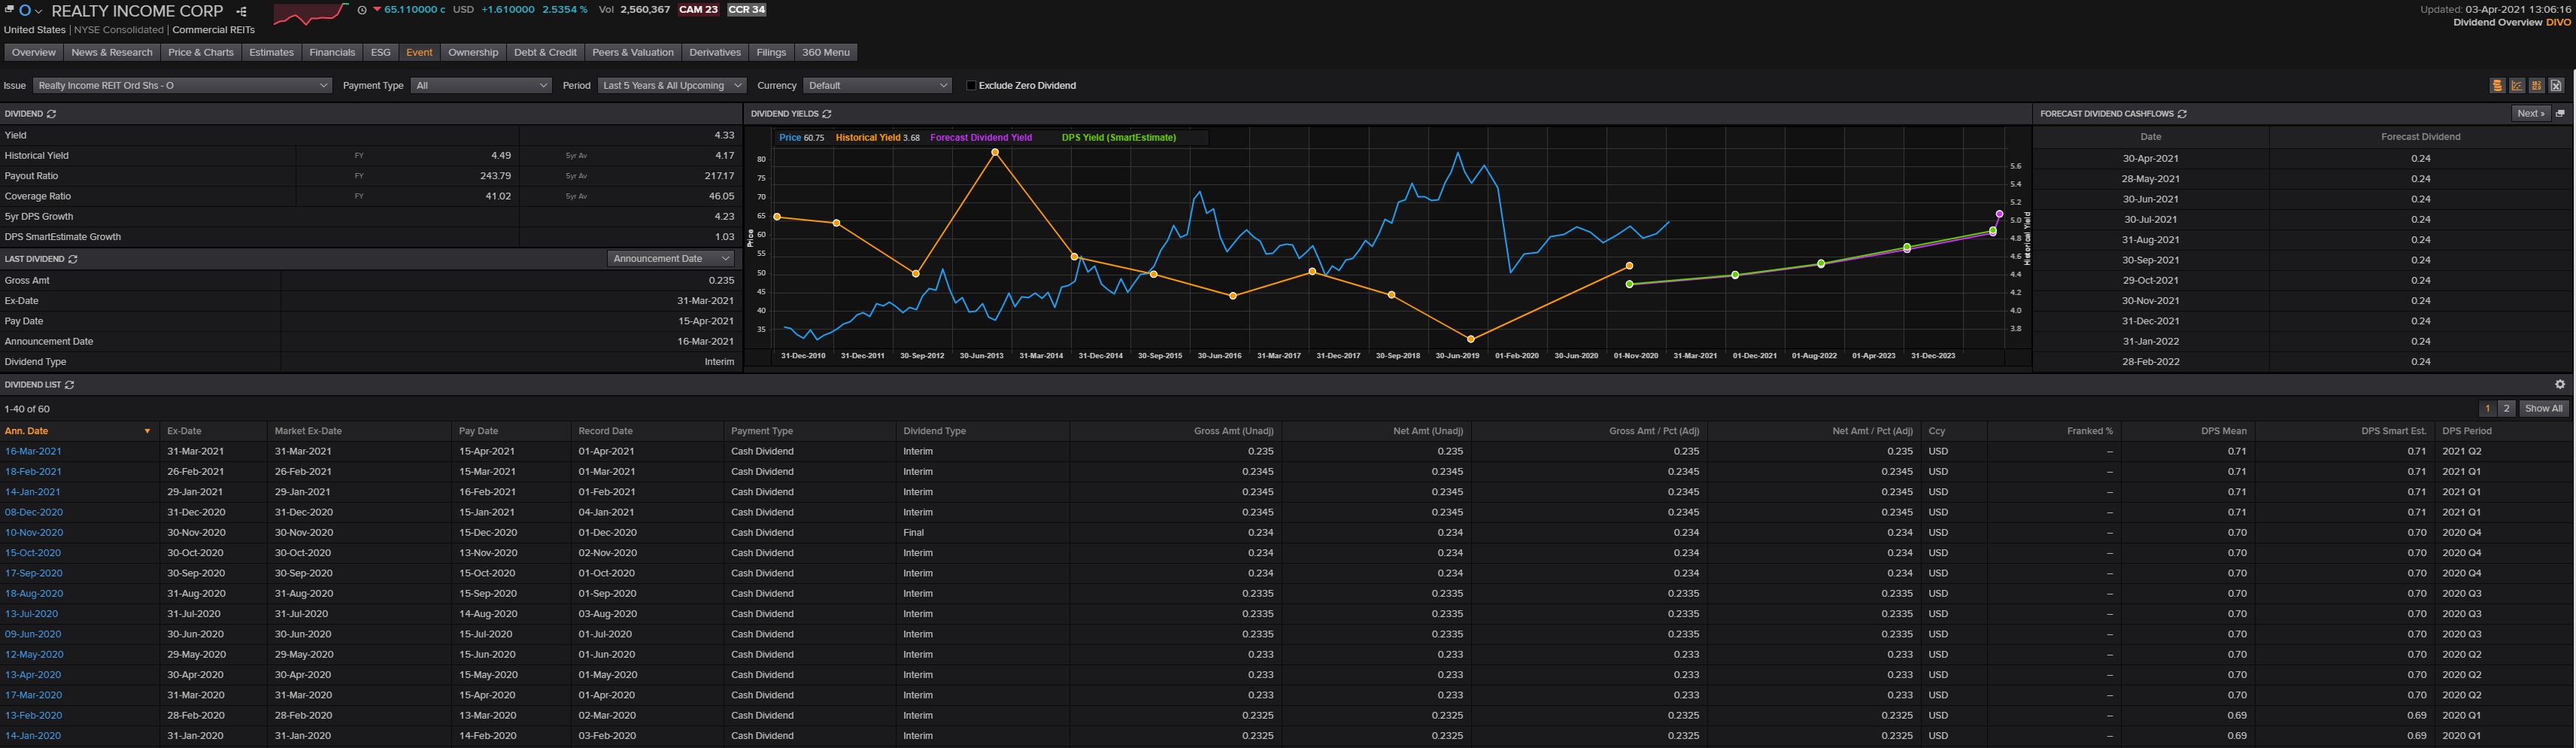Viewport: 2576px width, 748px height.
Task: Open the News & Research tab
Action: click(x=112, y=53)
